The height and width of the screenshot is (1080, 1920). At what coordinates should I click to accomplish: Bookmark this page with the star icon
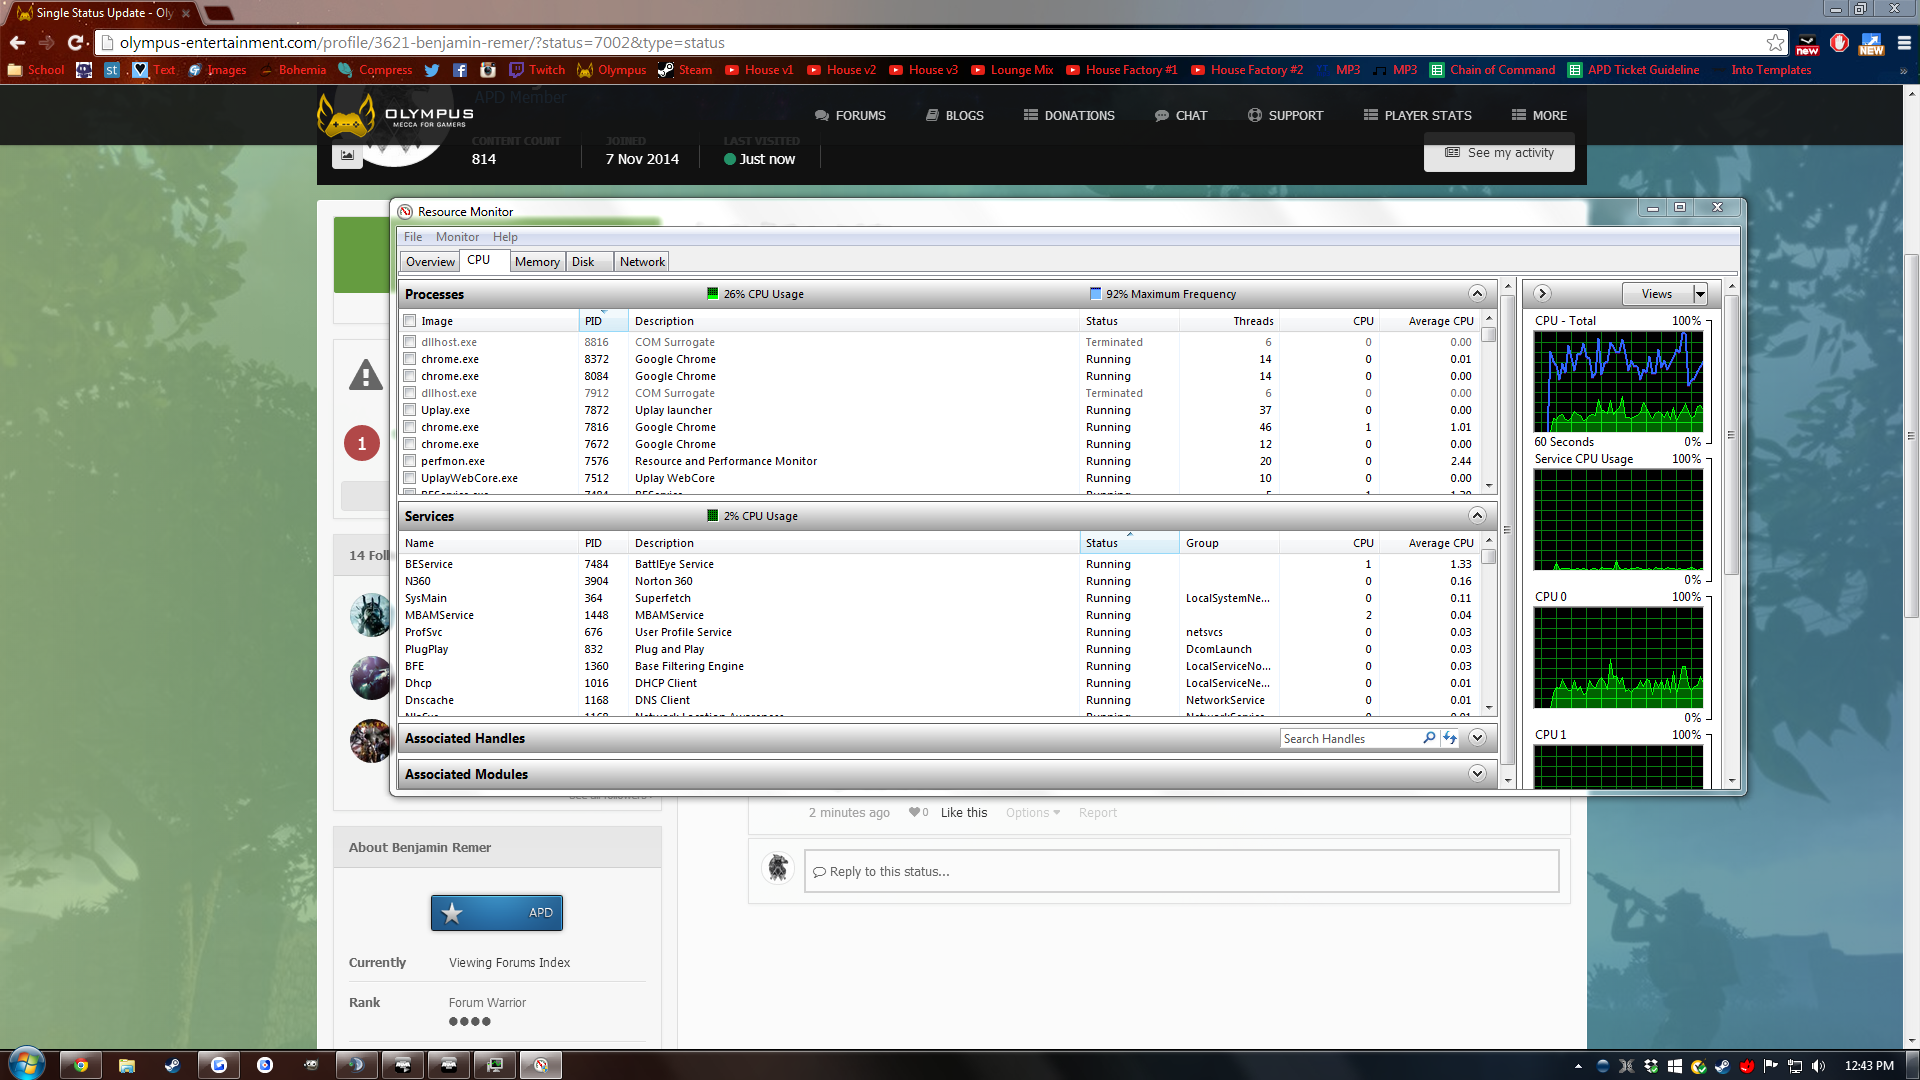click(1775, 42)
